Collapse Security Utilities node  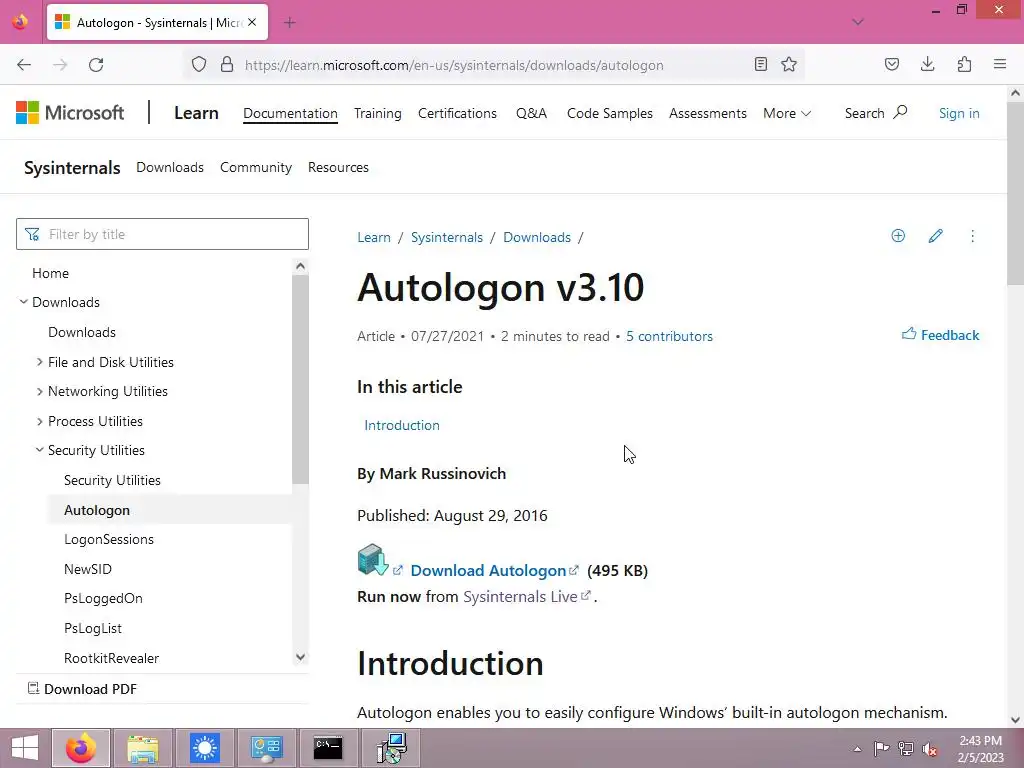[40, 450]
